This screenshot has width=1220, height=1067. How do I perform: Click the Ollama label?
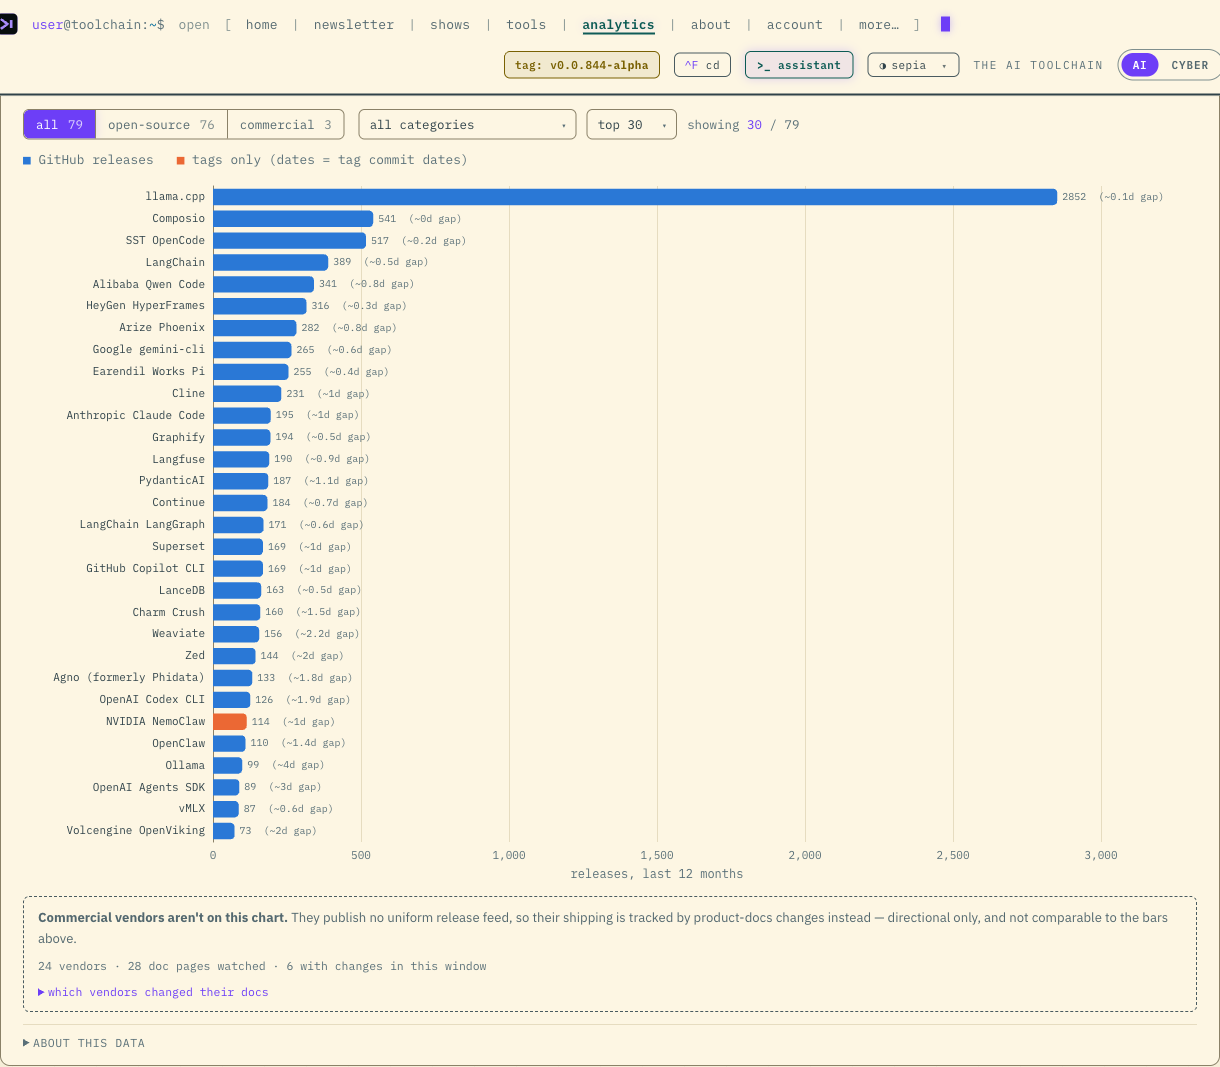coord(185,766)
